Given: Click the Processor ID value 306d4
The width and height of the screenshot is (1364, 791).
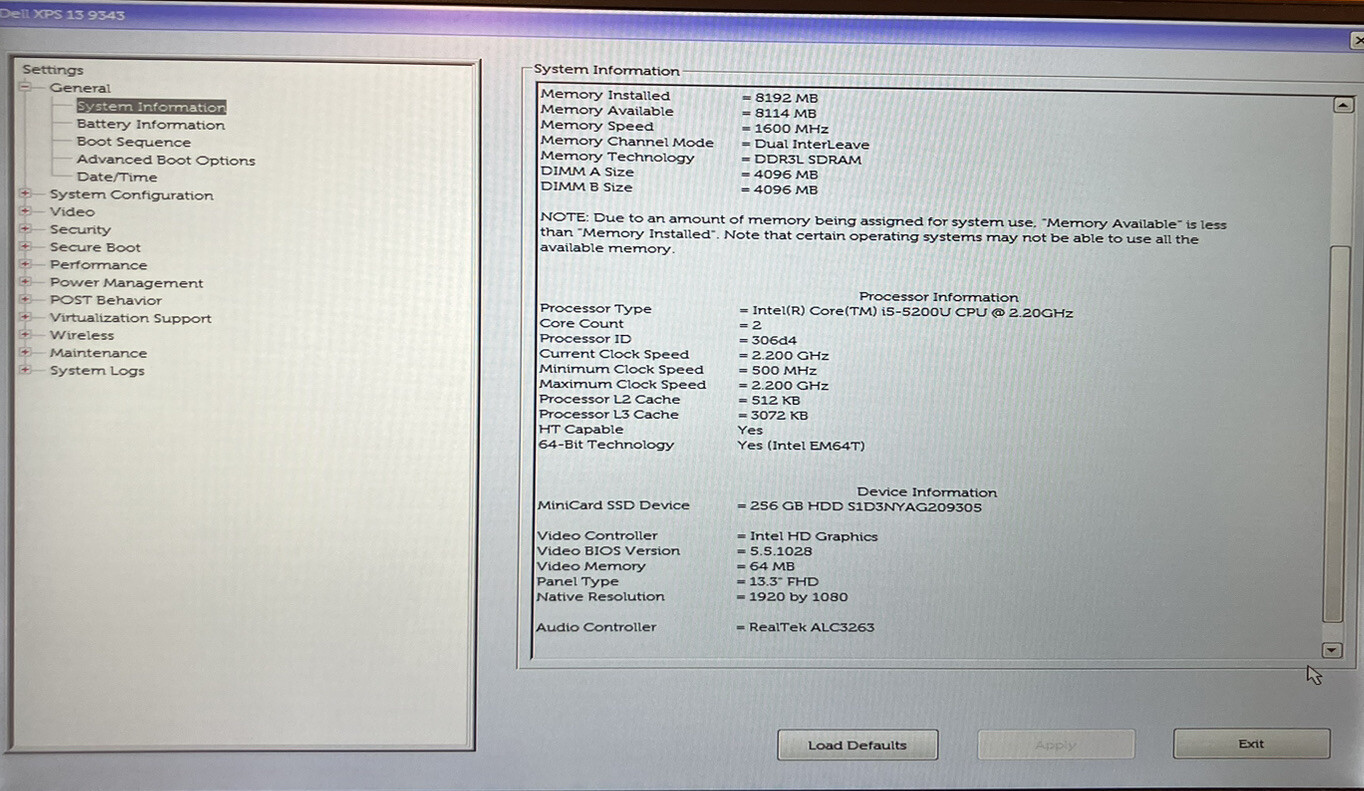Looking at the screenshot, I should (774, 340).
